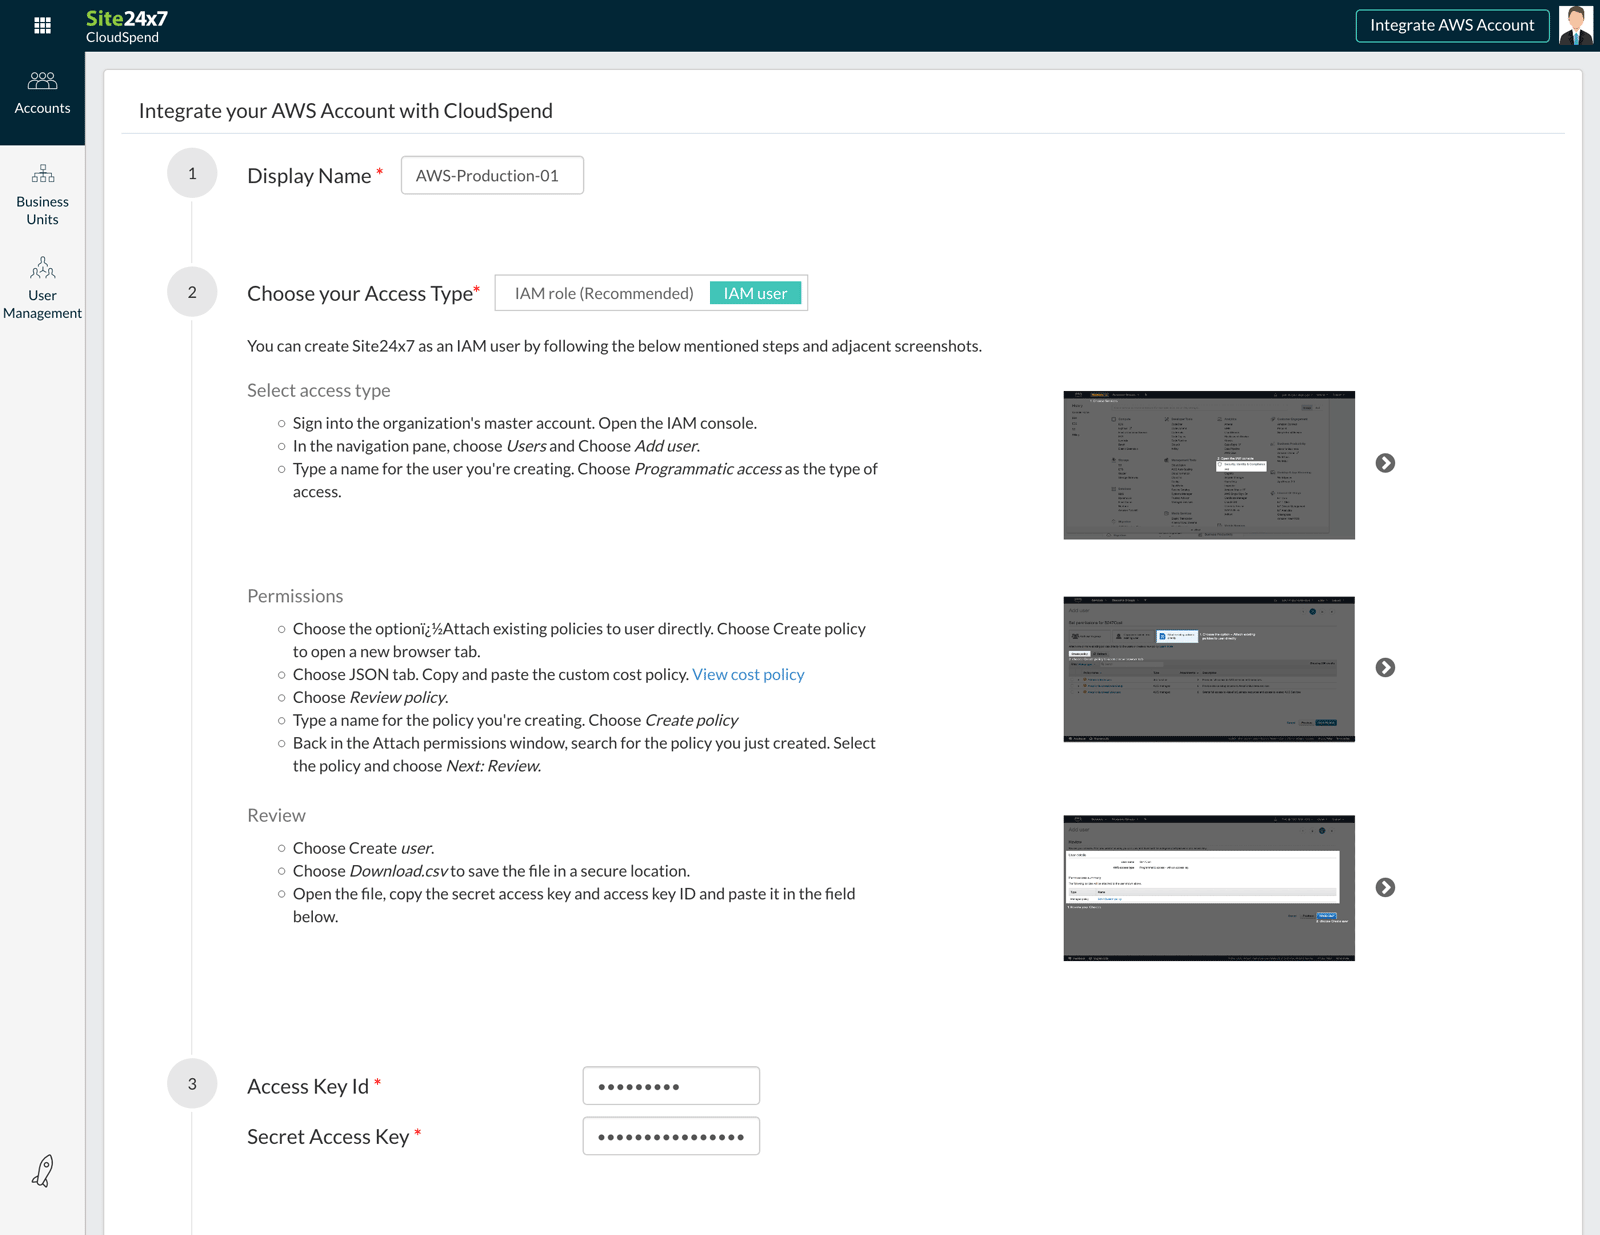Focus the Display Name input field

coord(492,176)
